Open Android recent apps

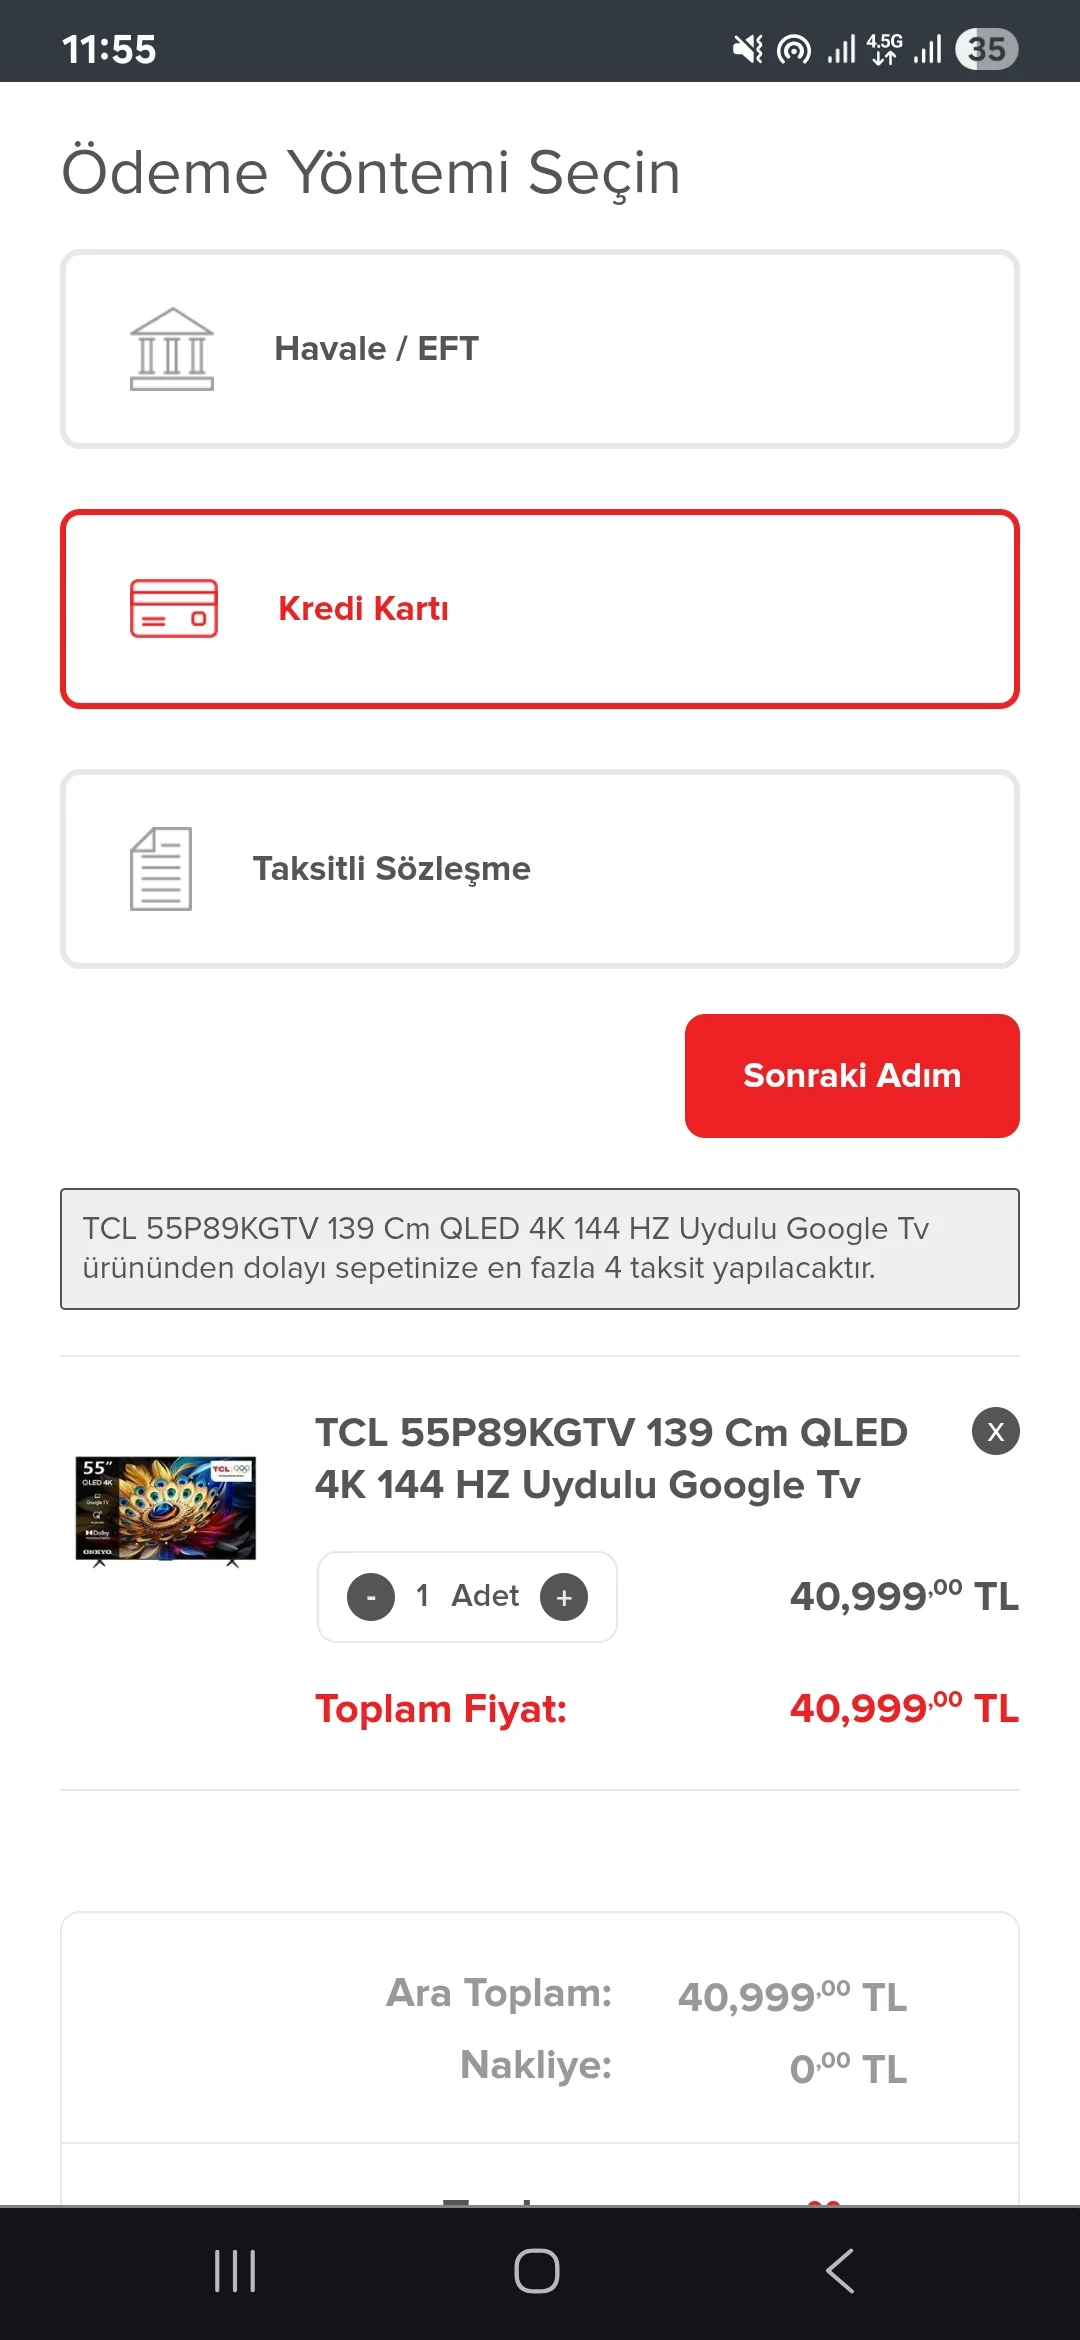[235, 2271]
